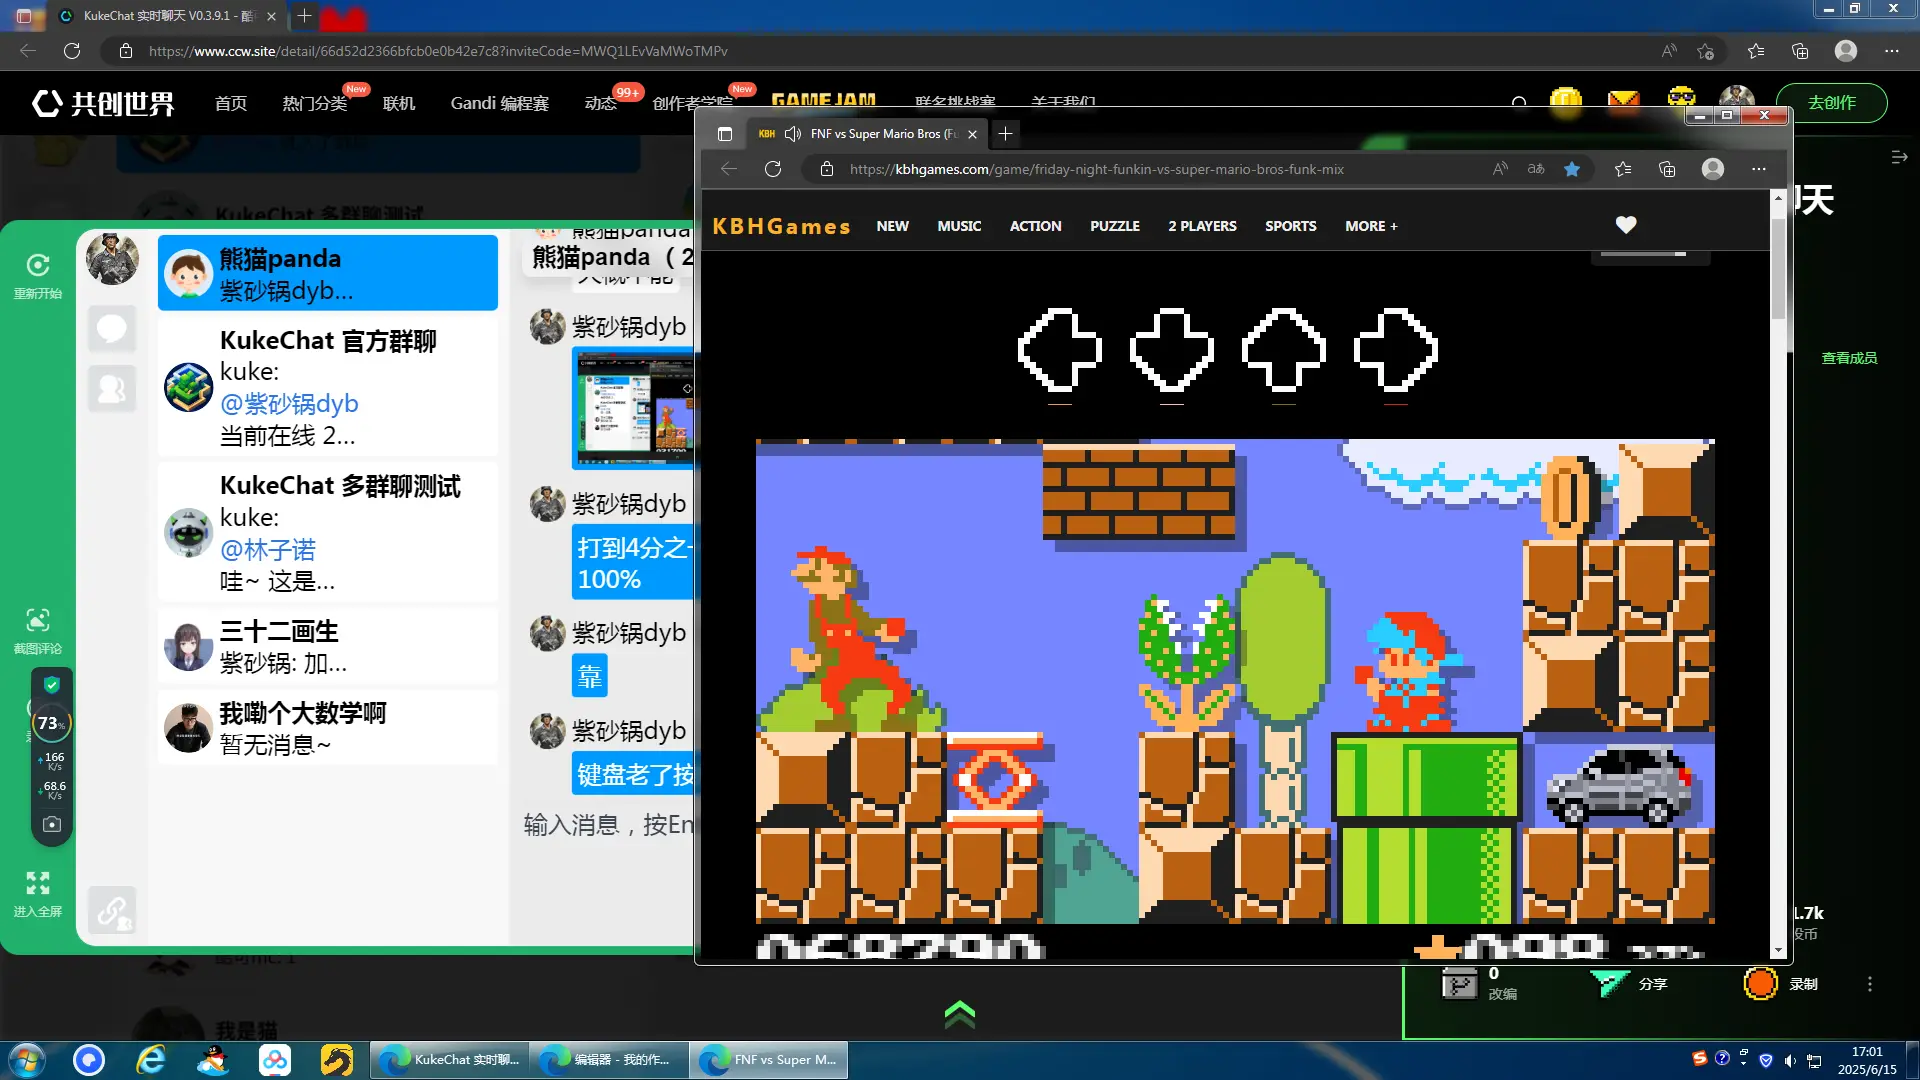1920x1080 pixels.
Task: Click the 改编 remix icon below the game
Action: [1460, 984]
